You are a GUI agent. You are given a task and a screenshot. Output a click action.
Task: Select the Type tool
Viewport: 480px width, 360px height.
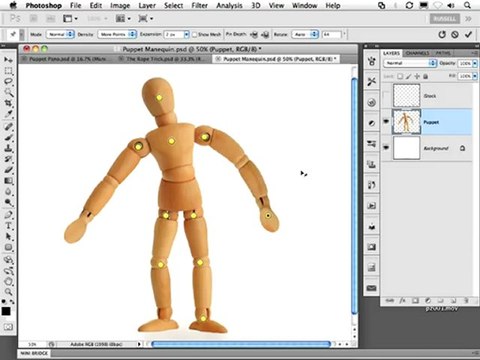tap(8, 226)
